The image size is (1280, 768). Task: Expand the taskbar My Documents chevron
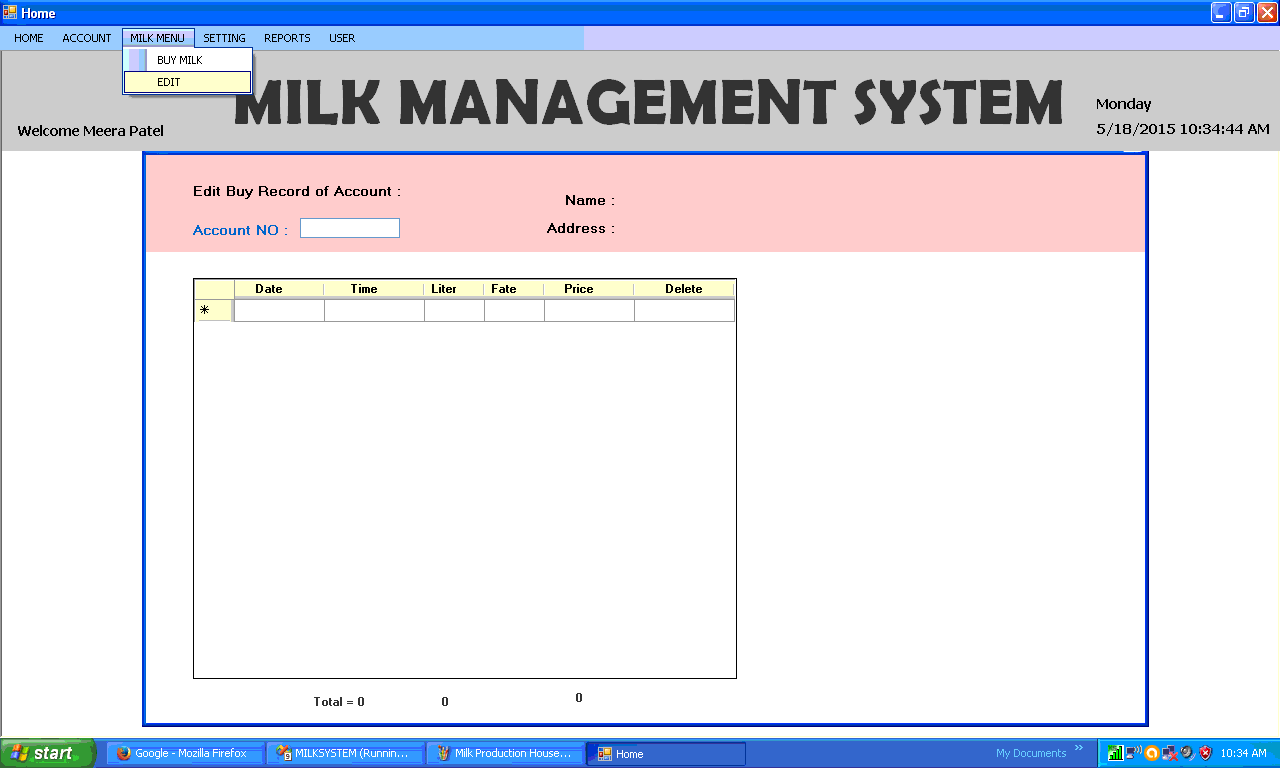pyautogui.click(x=1079, y=748)
